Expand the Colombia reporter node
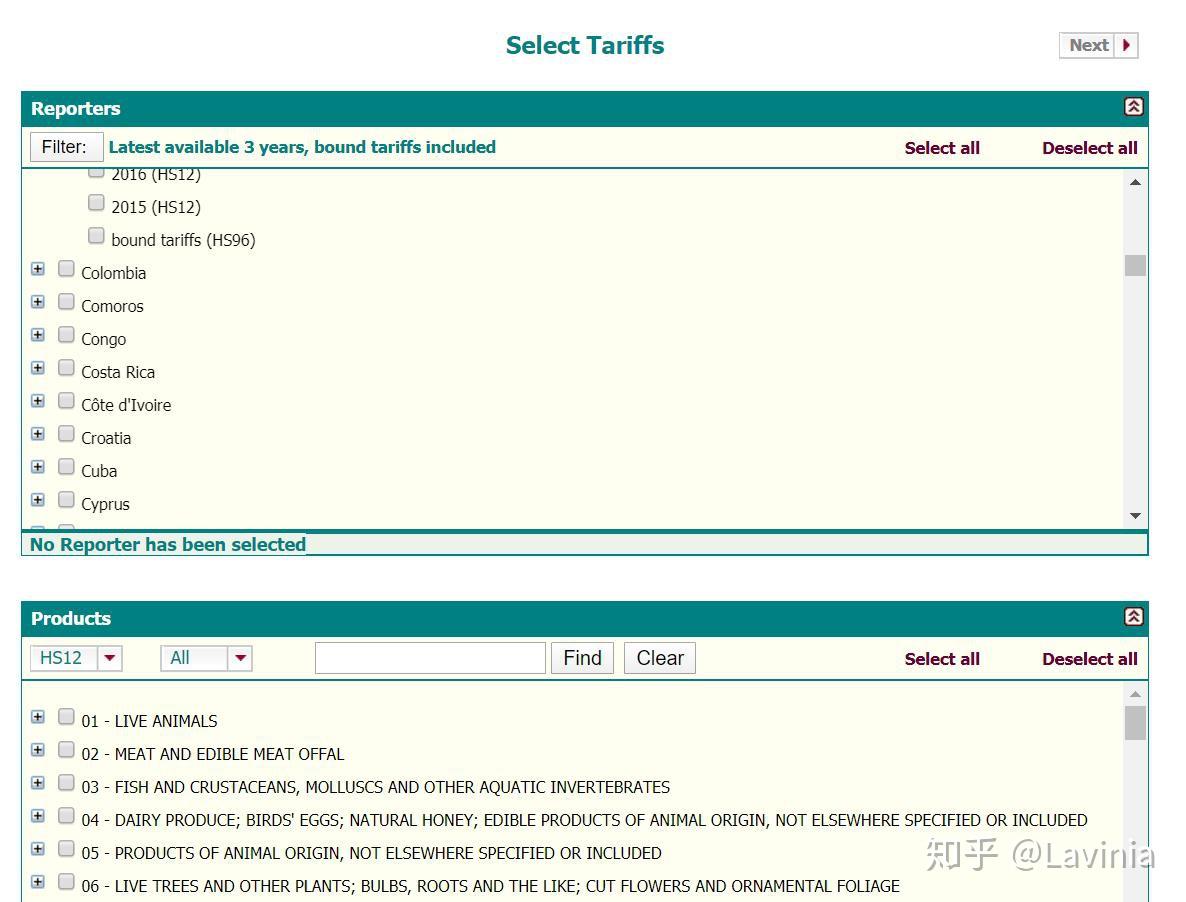The height and width of the screenshot is (902, 1186). tap(38, 269)
